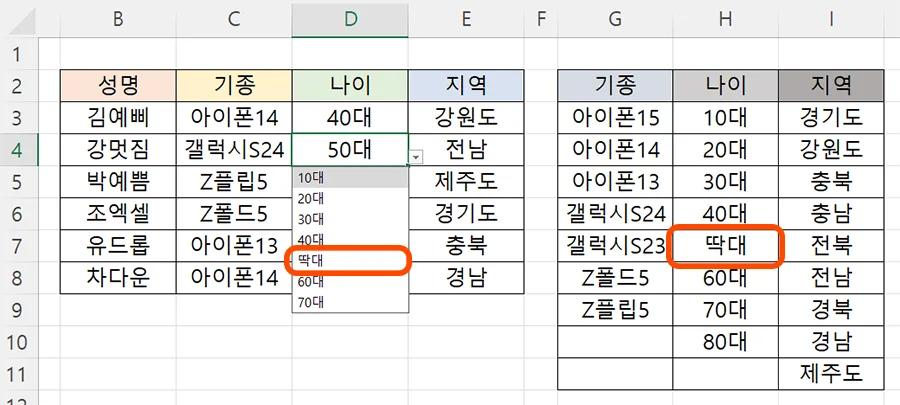Viewport: 900px width, 405px height.
Task: Click the active cell showing 50대
Action: point(350,150)
